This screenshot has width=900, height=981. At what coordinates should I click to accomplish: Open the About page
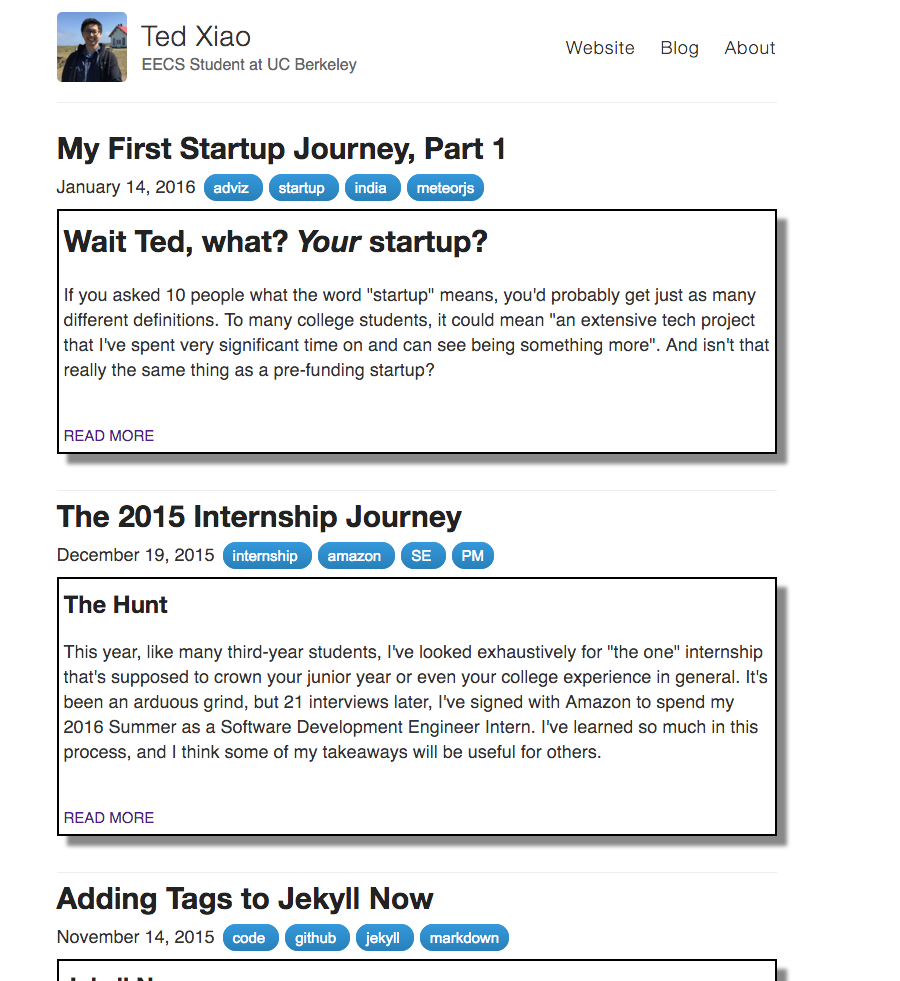point(750,48)
